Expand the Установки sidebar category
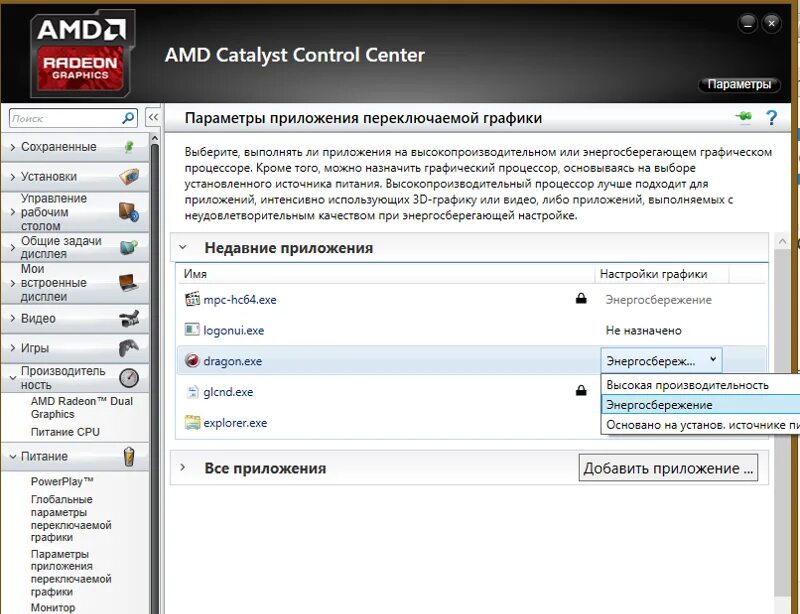 click(13, 177)
